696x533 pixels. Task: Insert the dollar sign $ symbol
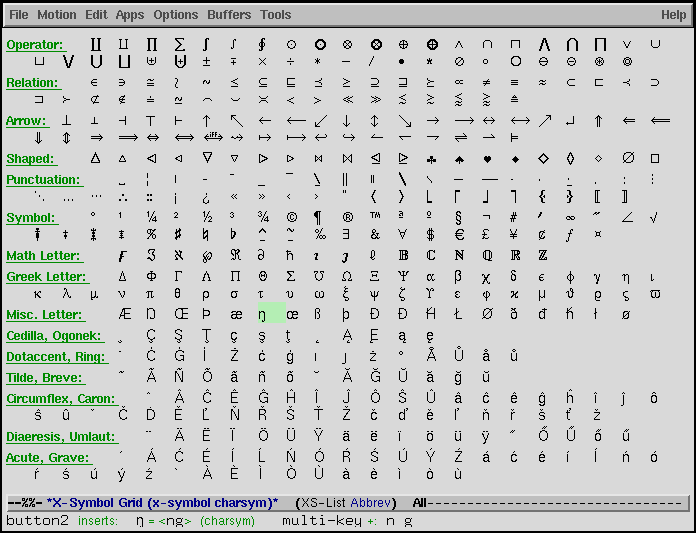tap(431, 235)
